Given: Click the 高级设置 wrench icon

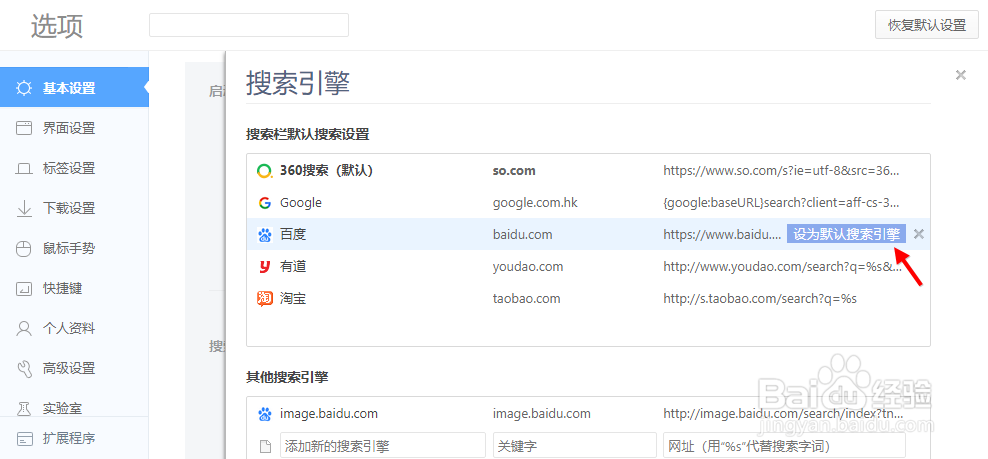Looking at the screenshot, I should click(24, 368).
